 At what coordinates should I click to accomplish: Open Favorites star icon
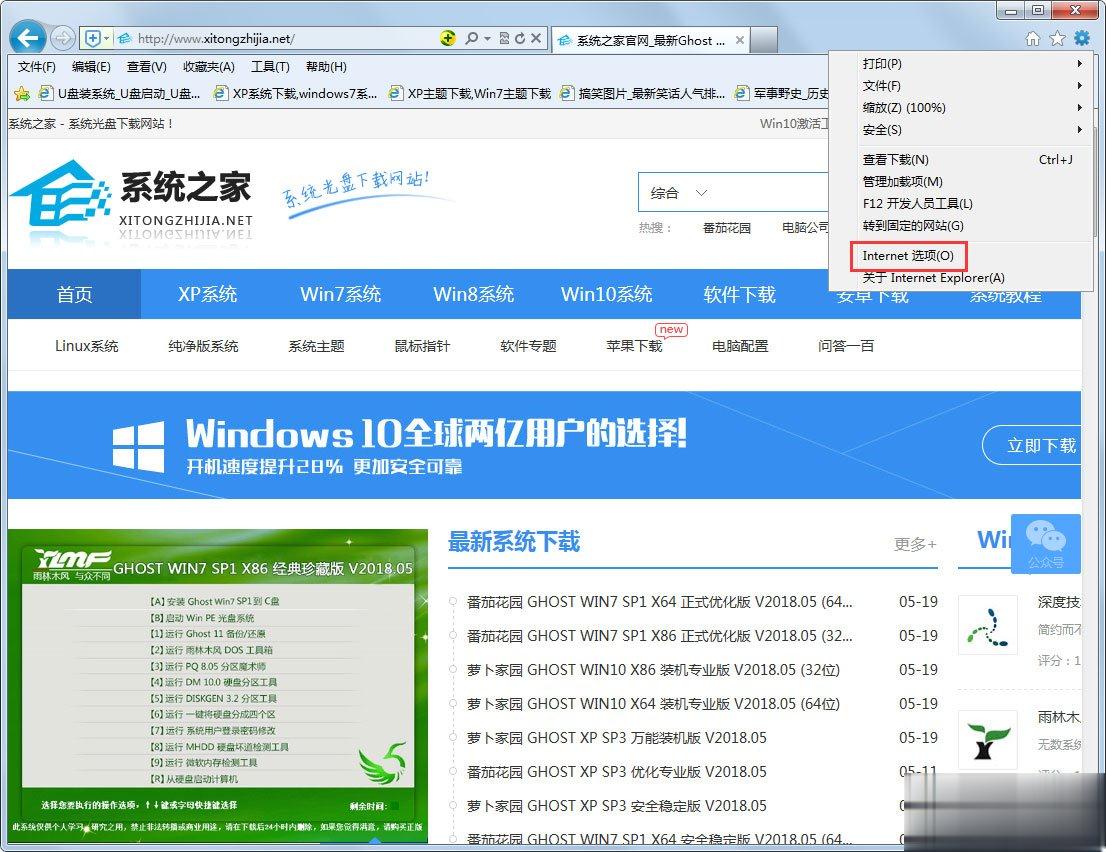tap(1057, 38)
